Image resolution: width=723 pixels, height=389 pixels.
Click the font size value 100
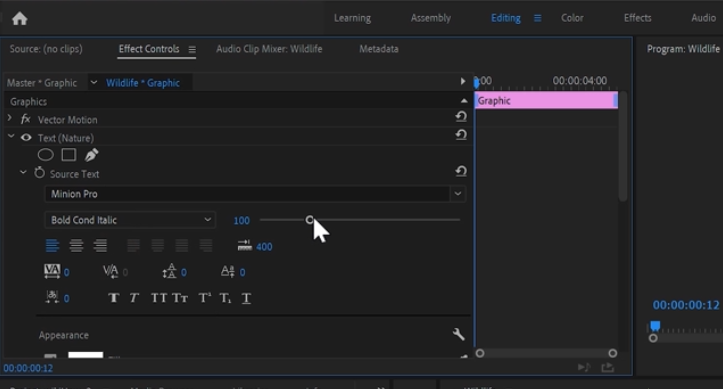[242, 221]
